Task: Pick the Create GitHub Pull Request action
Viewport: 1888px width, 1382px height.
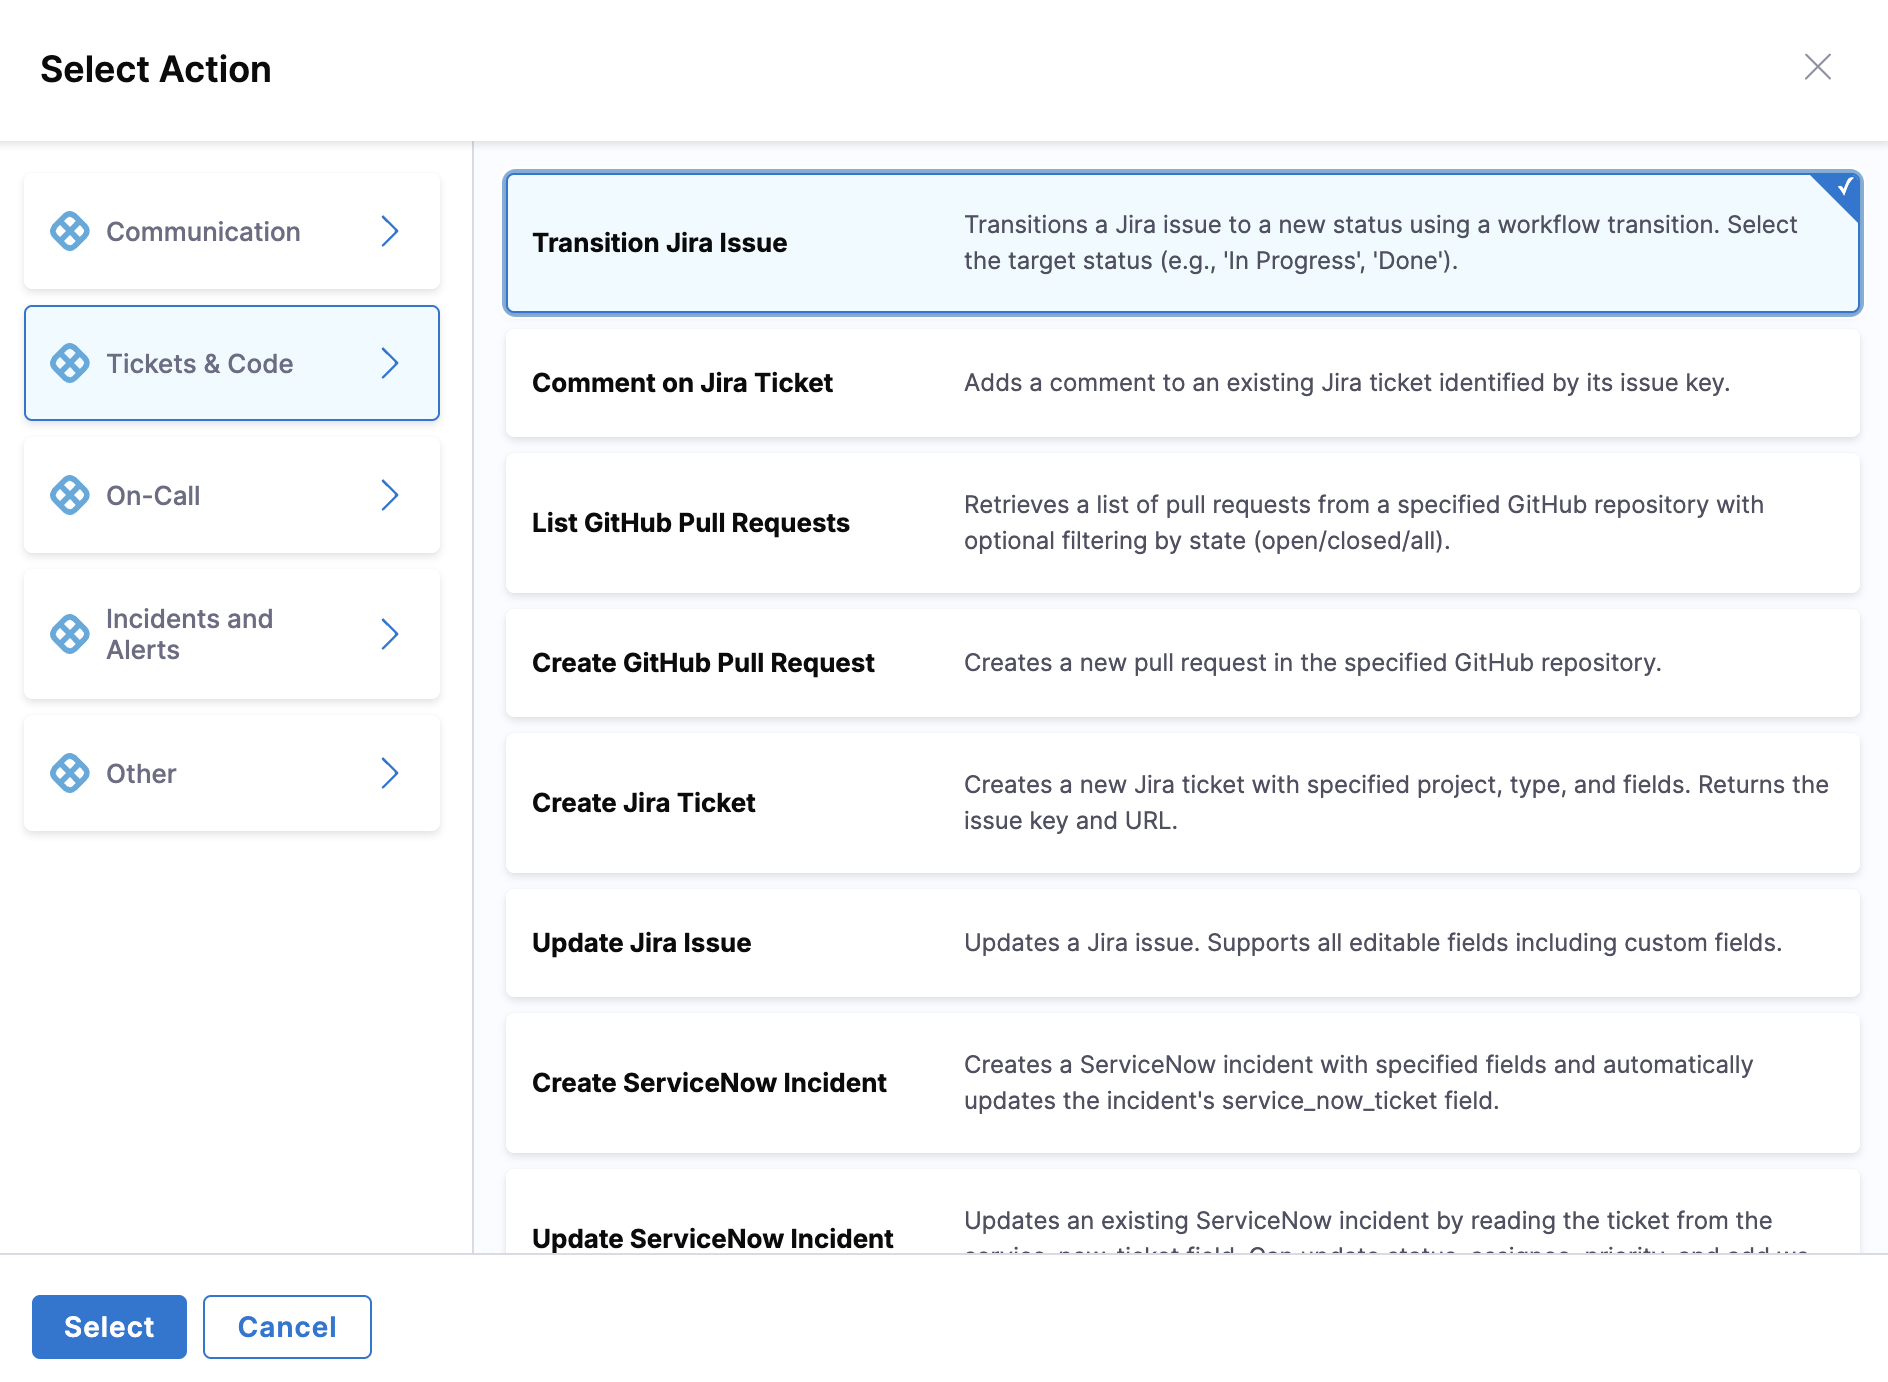Action: [1183, 663]
